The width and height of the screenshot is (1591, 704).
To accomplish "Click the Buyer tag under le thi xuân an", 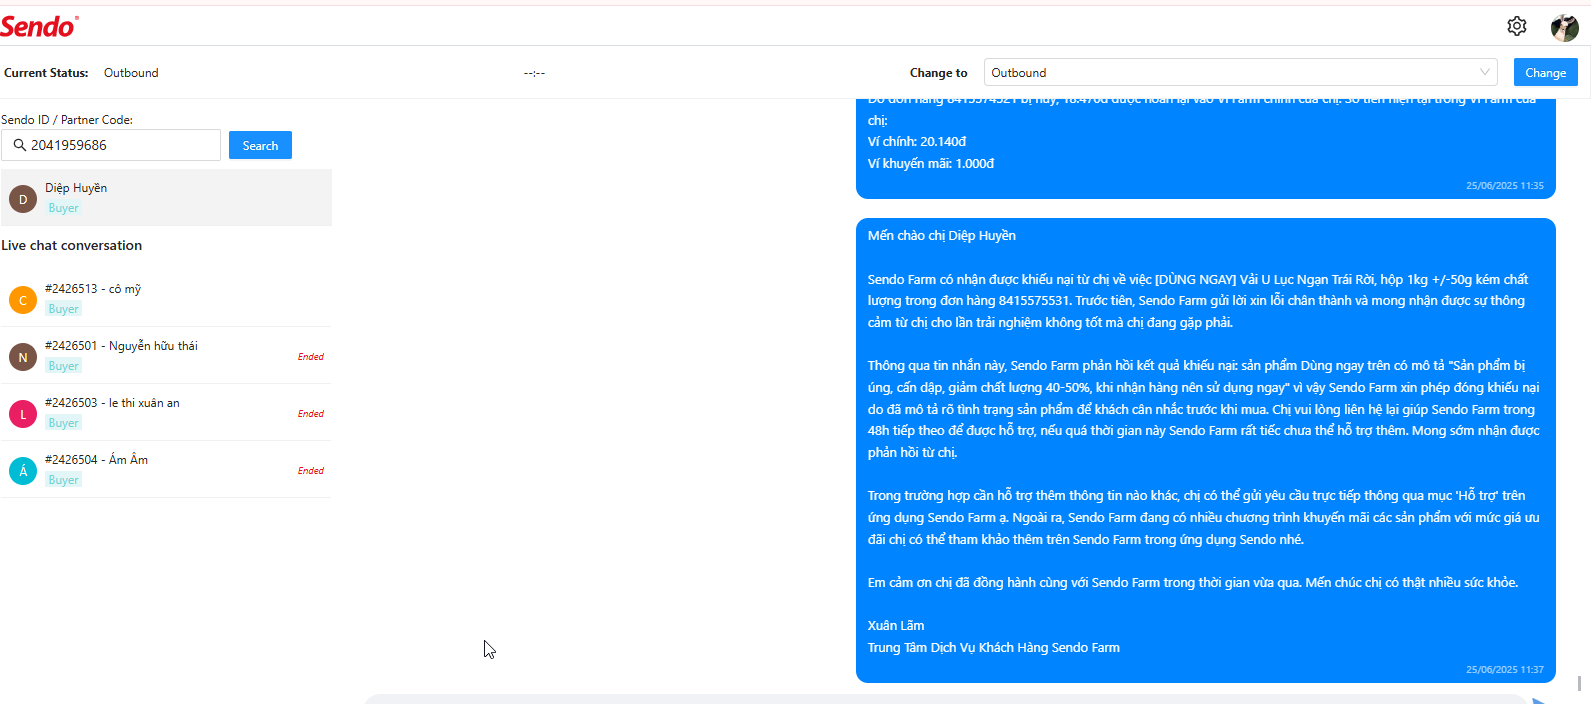I will coord(63,423).
